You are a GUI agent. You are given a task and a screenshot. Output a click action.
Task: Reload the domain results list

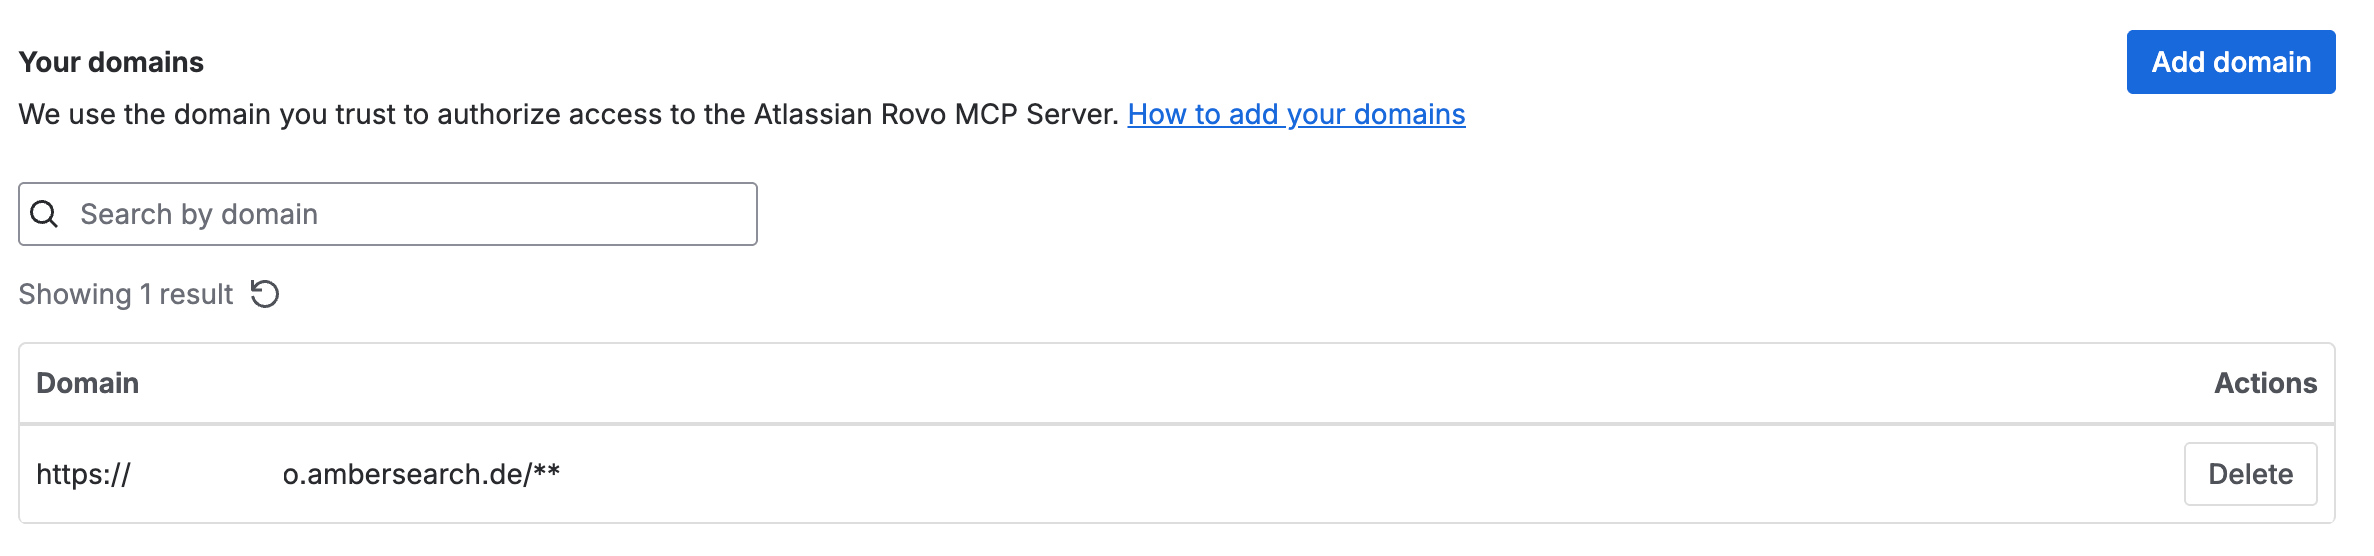tap(265, 294)
